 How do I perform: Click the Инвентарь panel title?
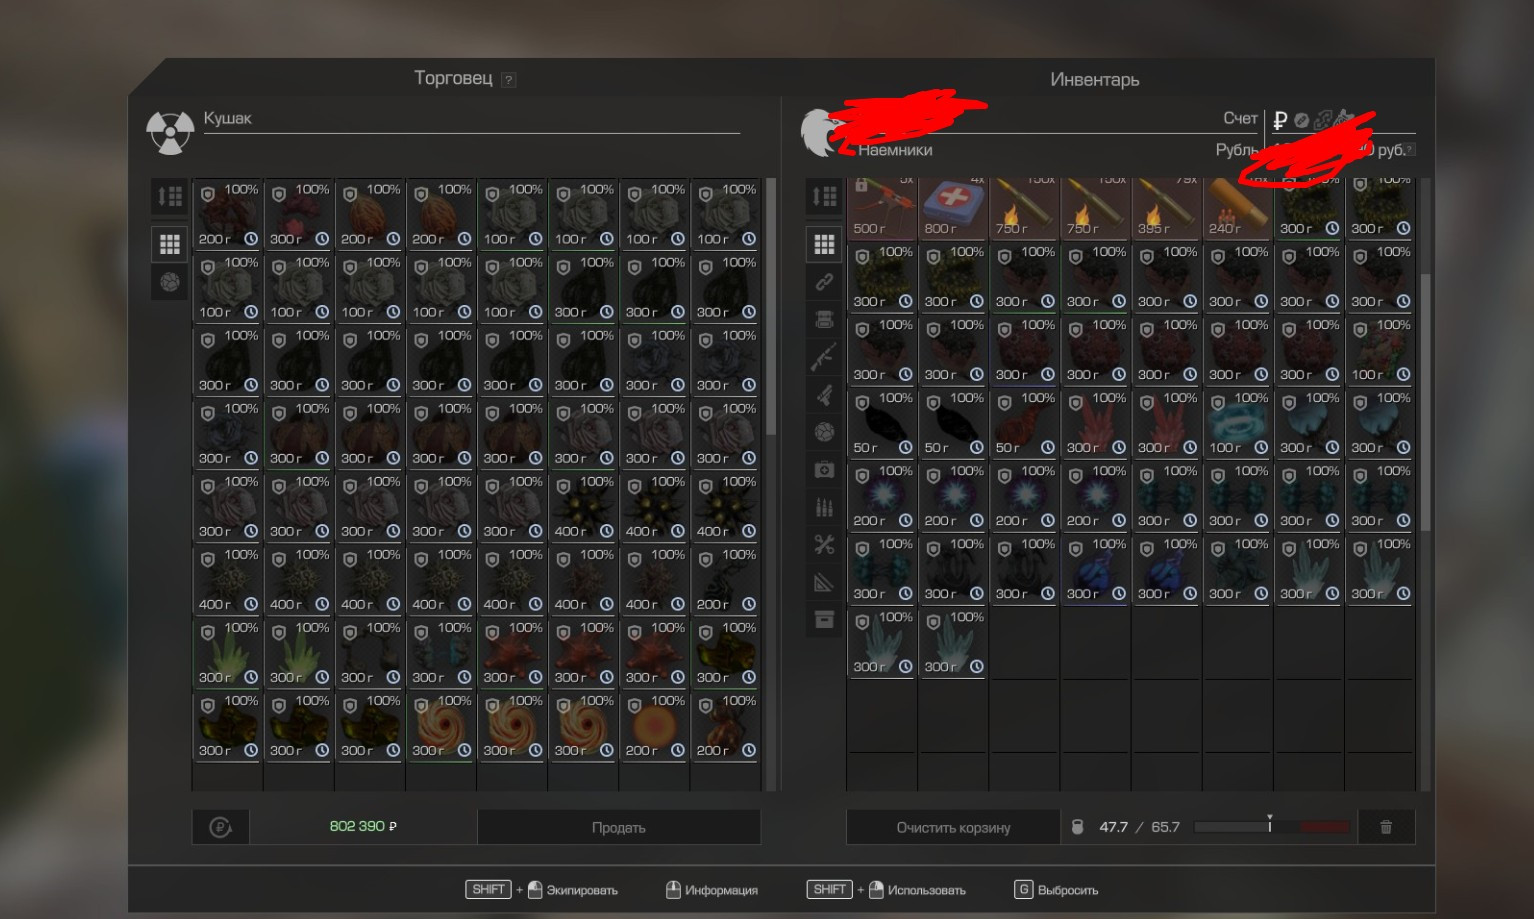[x=1095, y=79]
